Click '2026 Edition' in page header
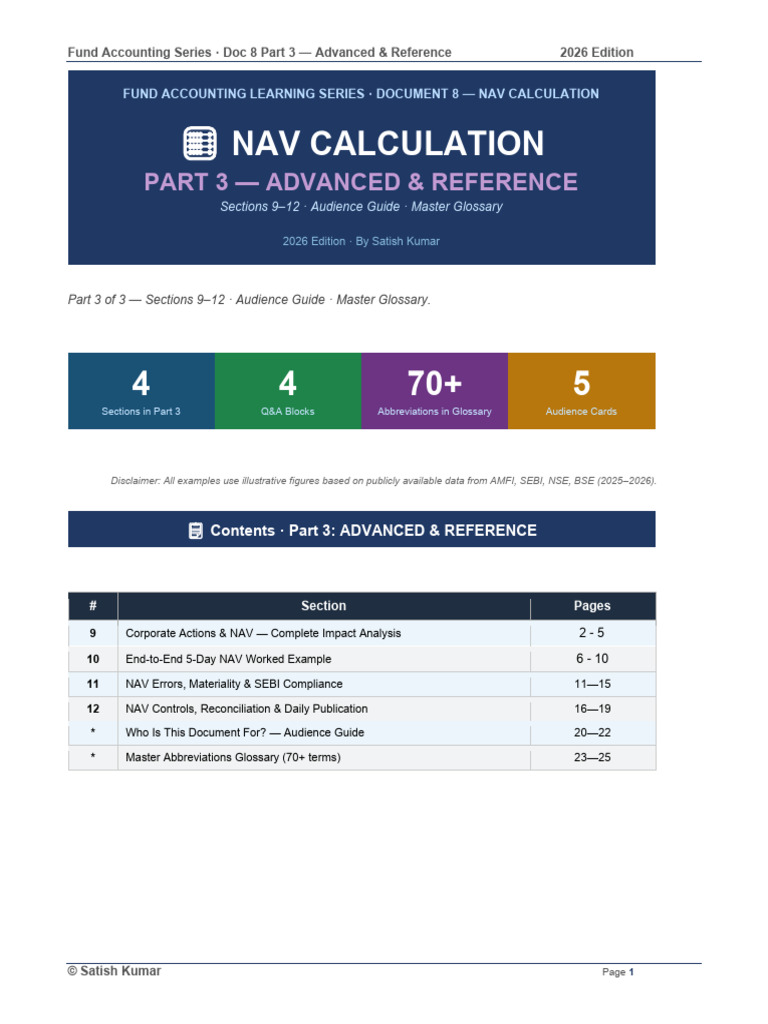 tap(597, 52)
